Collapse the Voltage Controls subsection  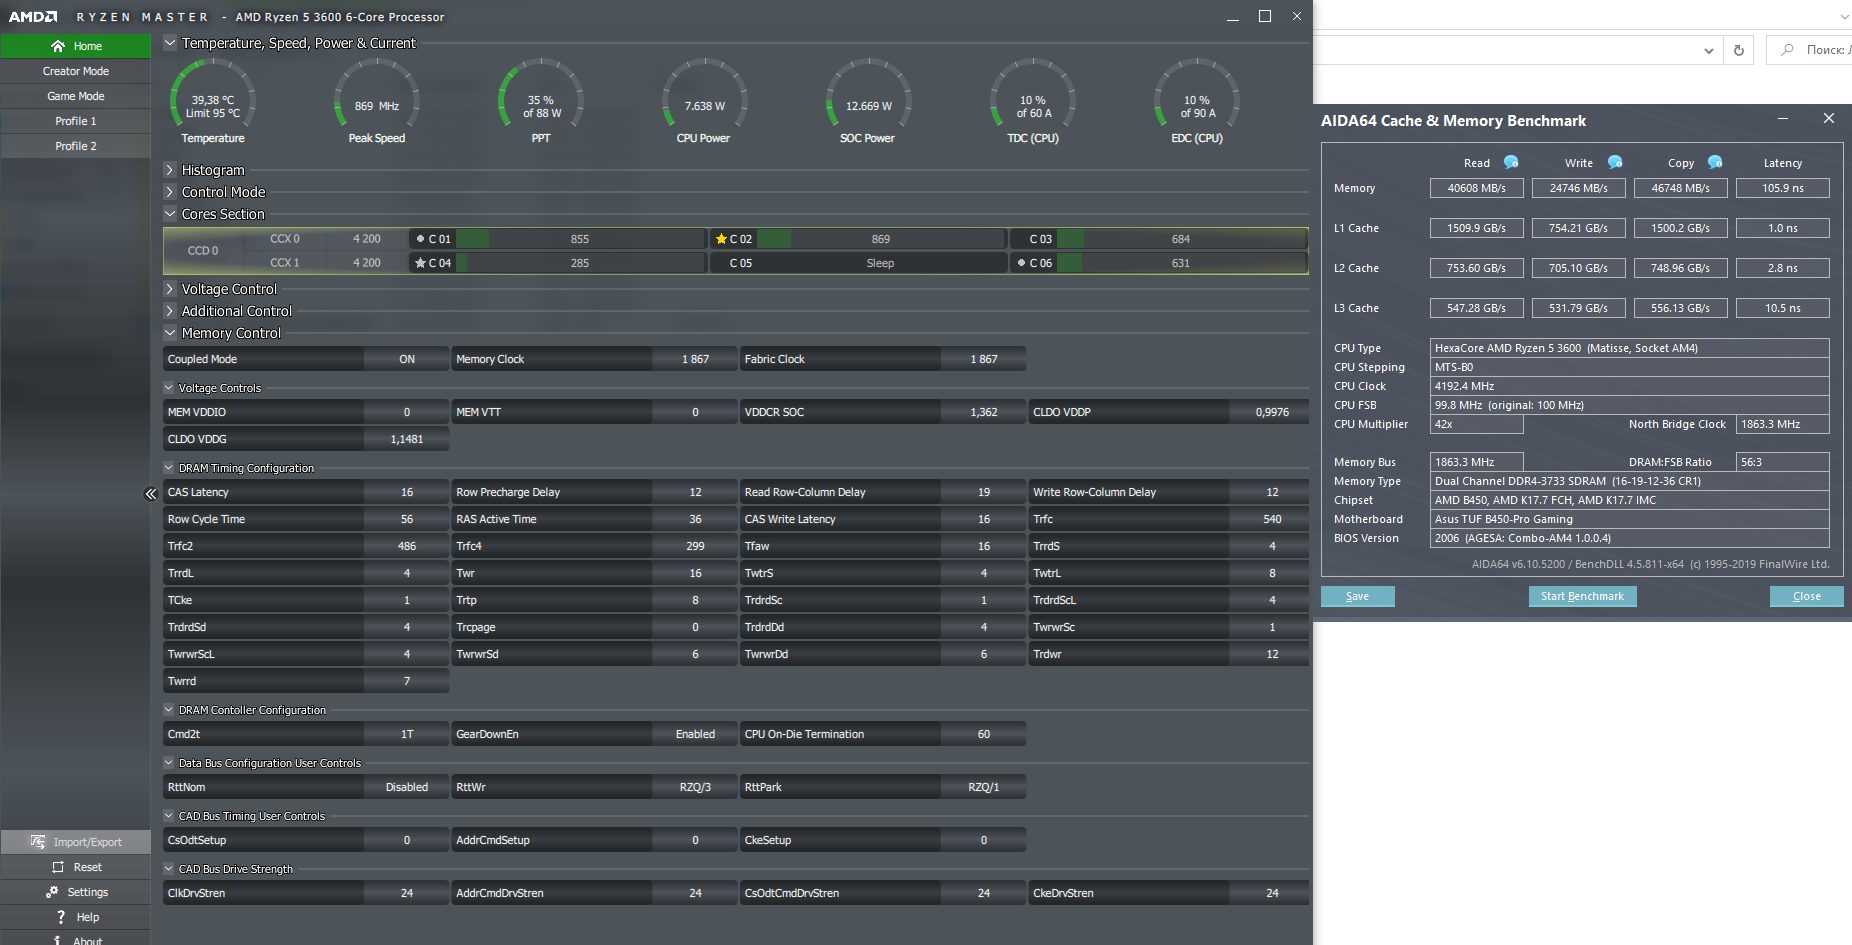pyautogui.click(x=169, y=388)
